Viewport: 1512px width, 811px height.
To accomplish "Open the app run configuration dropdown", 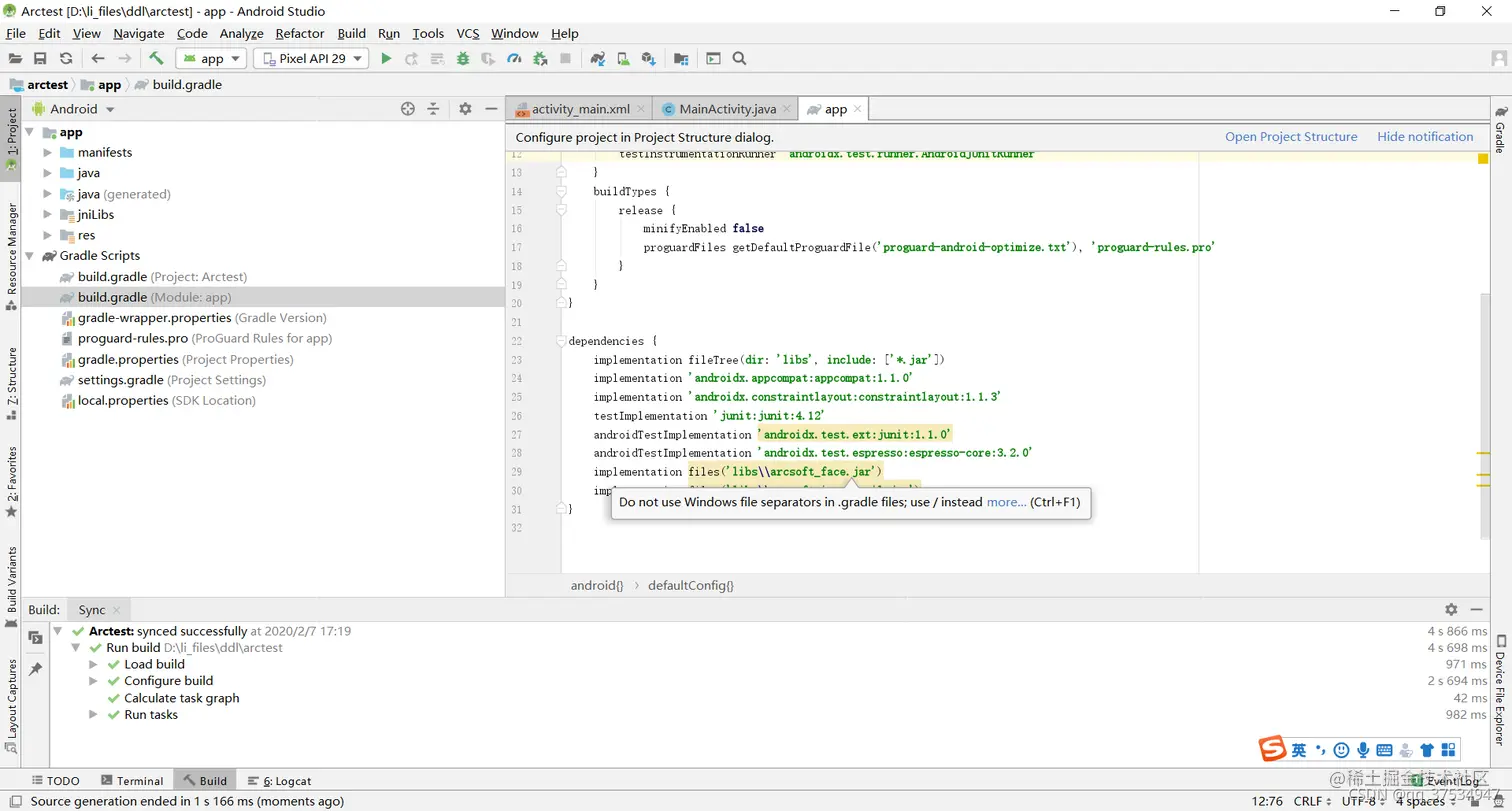I will [x=211, y=59].
